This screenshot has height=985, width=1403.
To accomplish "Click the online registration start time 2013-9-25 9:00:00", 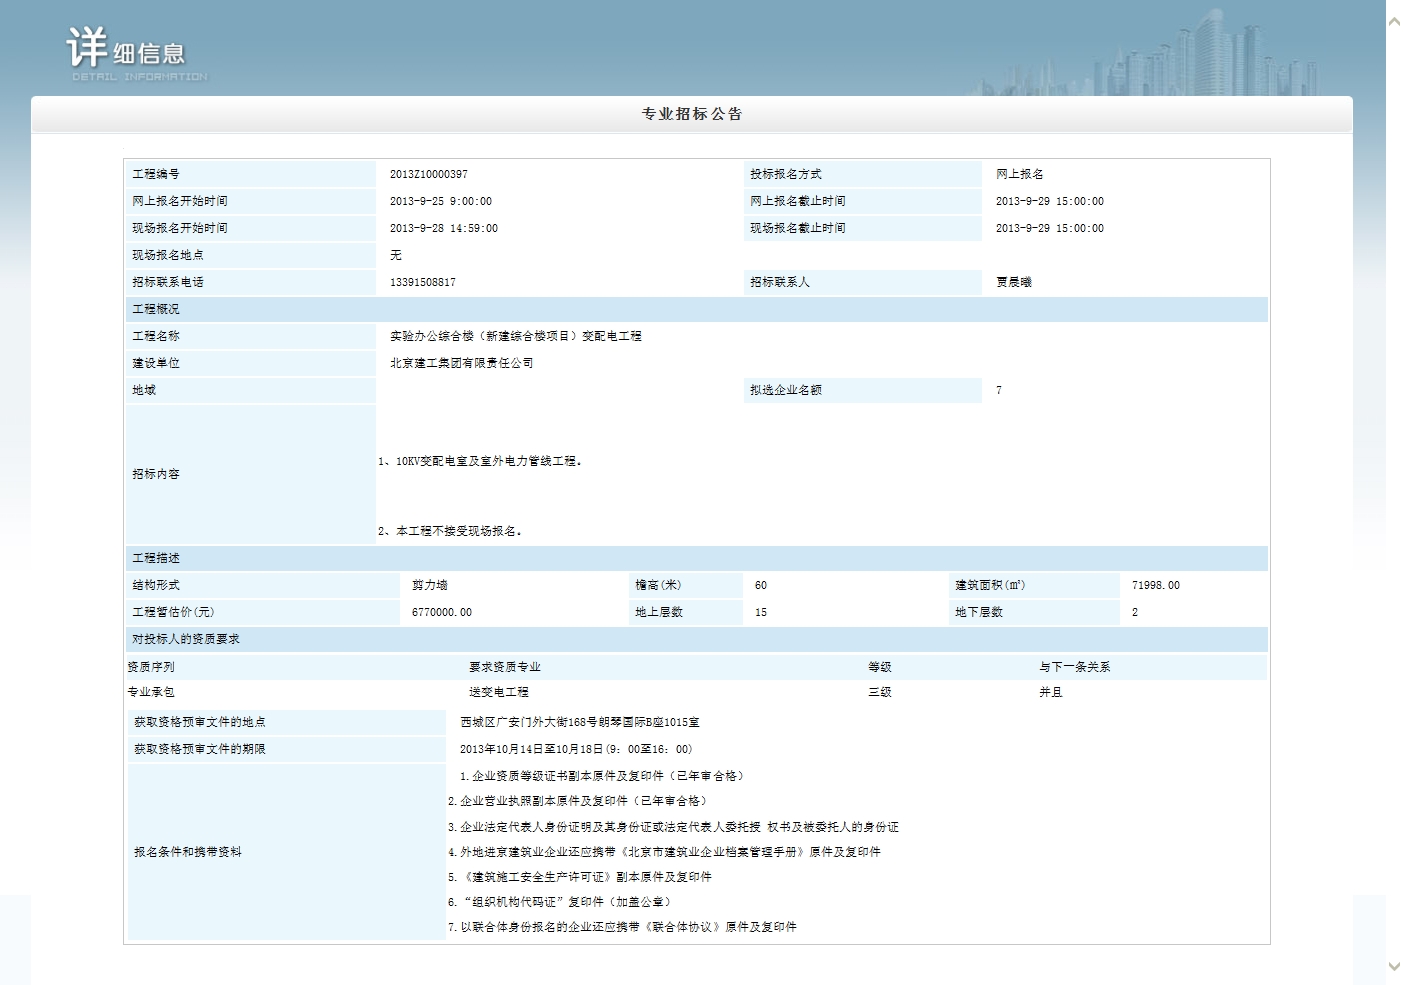I will [x=440, y=201].
